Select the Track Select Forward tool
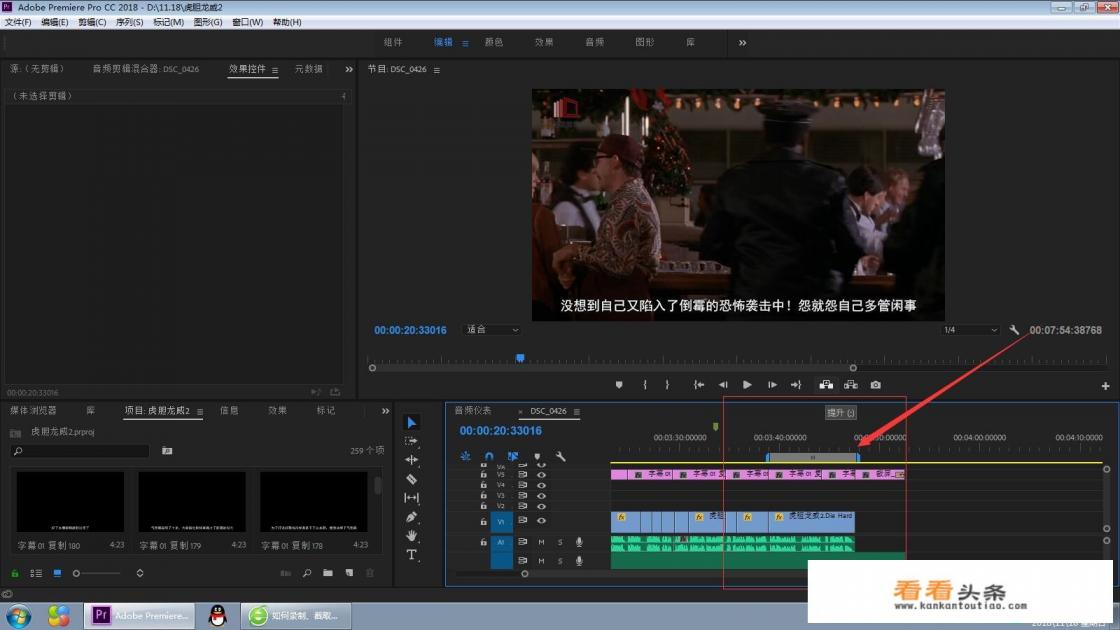The image size is (1120, 630). [x=412, y=439]
